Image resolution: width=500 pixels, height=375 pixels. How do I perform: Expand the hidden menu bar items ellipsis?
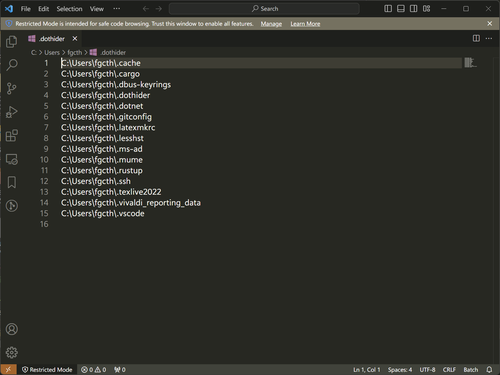[x=117, y=9]
